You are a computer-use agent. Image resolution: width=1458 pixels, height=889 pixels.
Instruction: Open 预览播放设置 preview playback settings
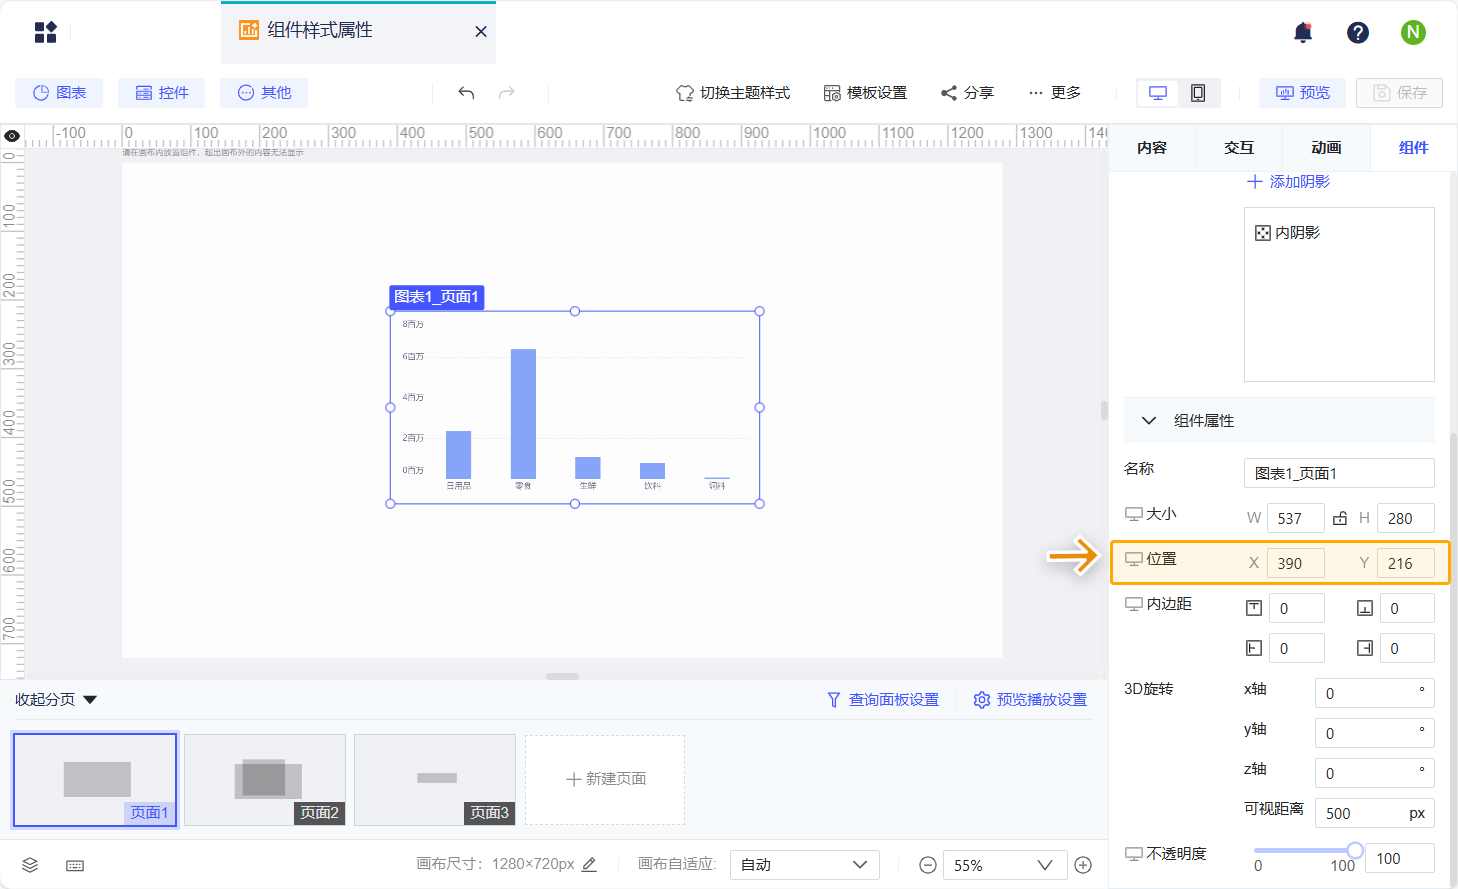1030,700
